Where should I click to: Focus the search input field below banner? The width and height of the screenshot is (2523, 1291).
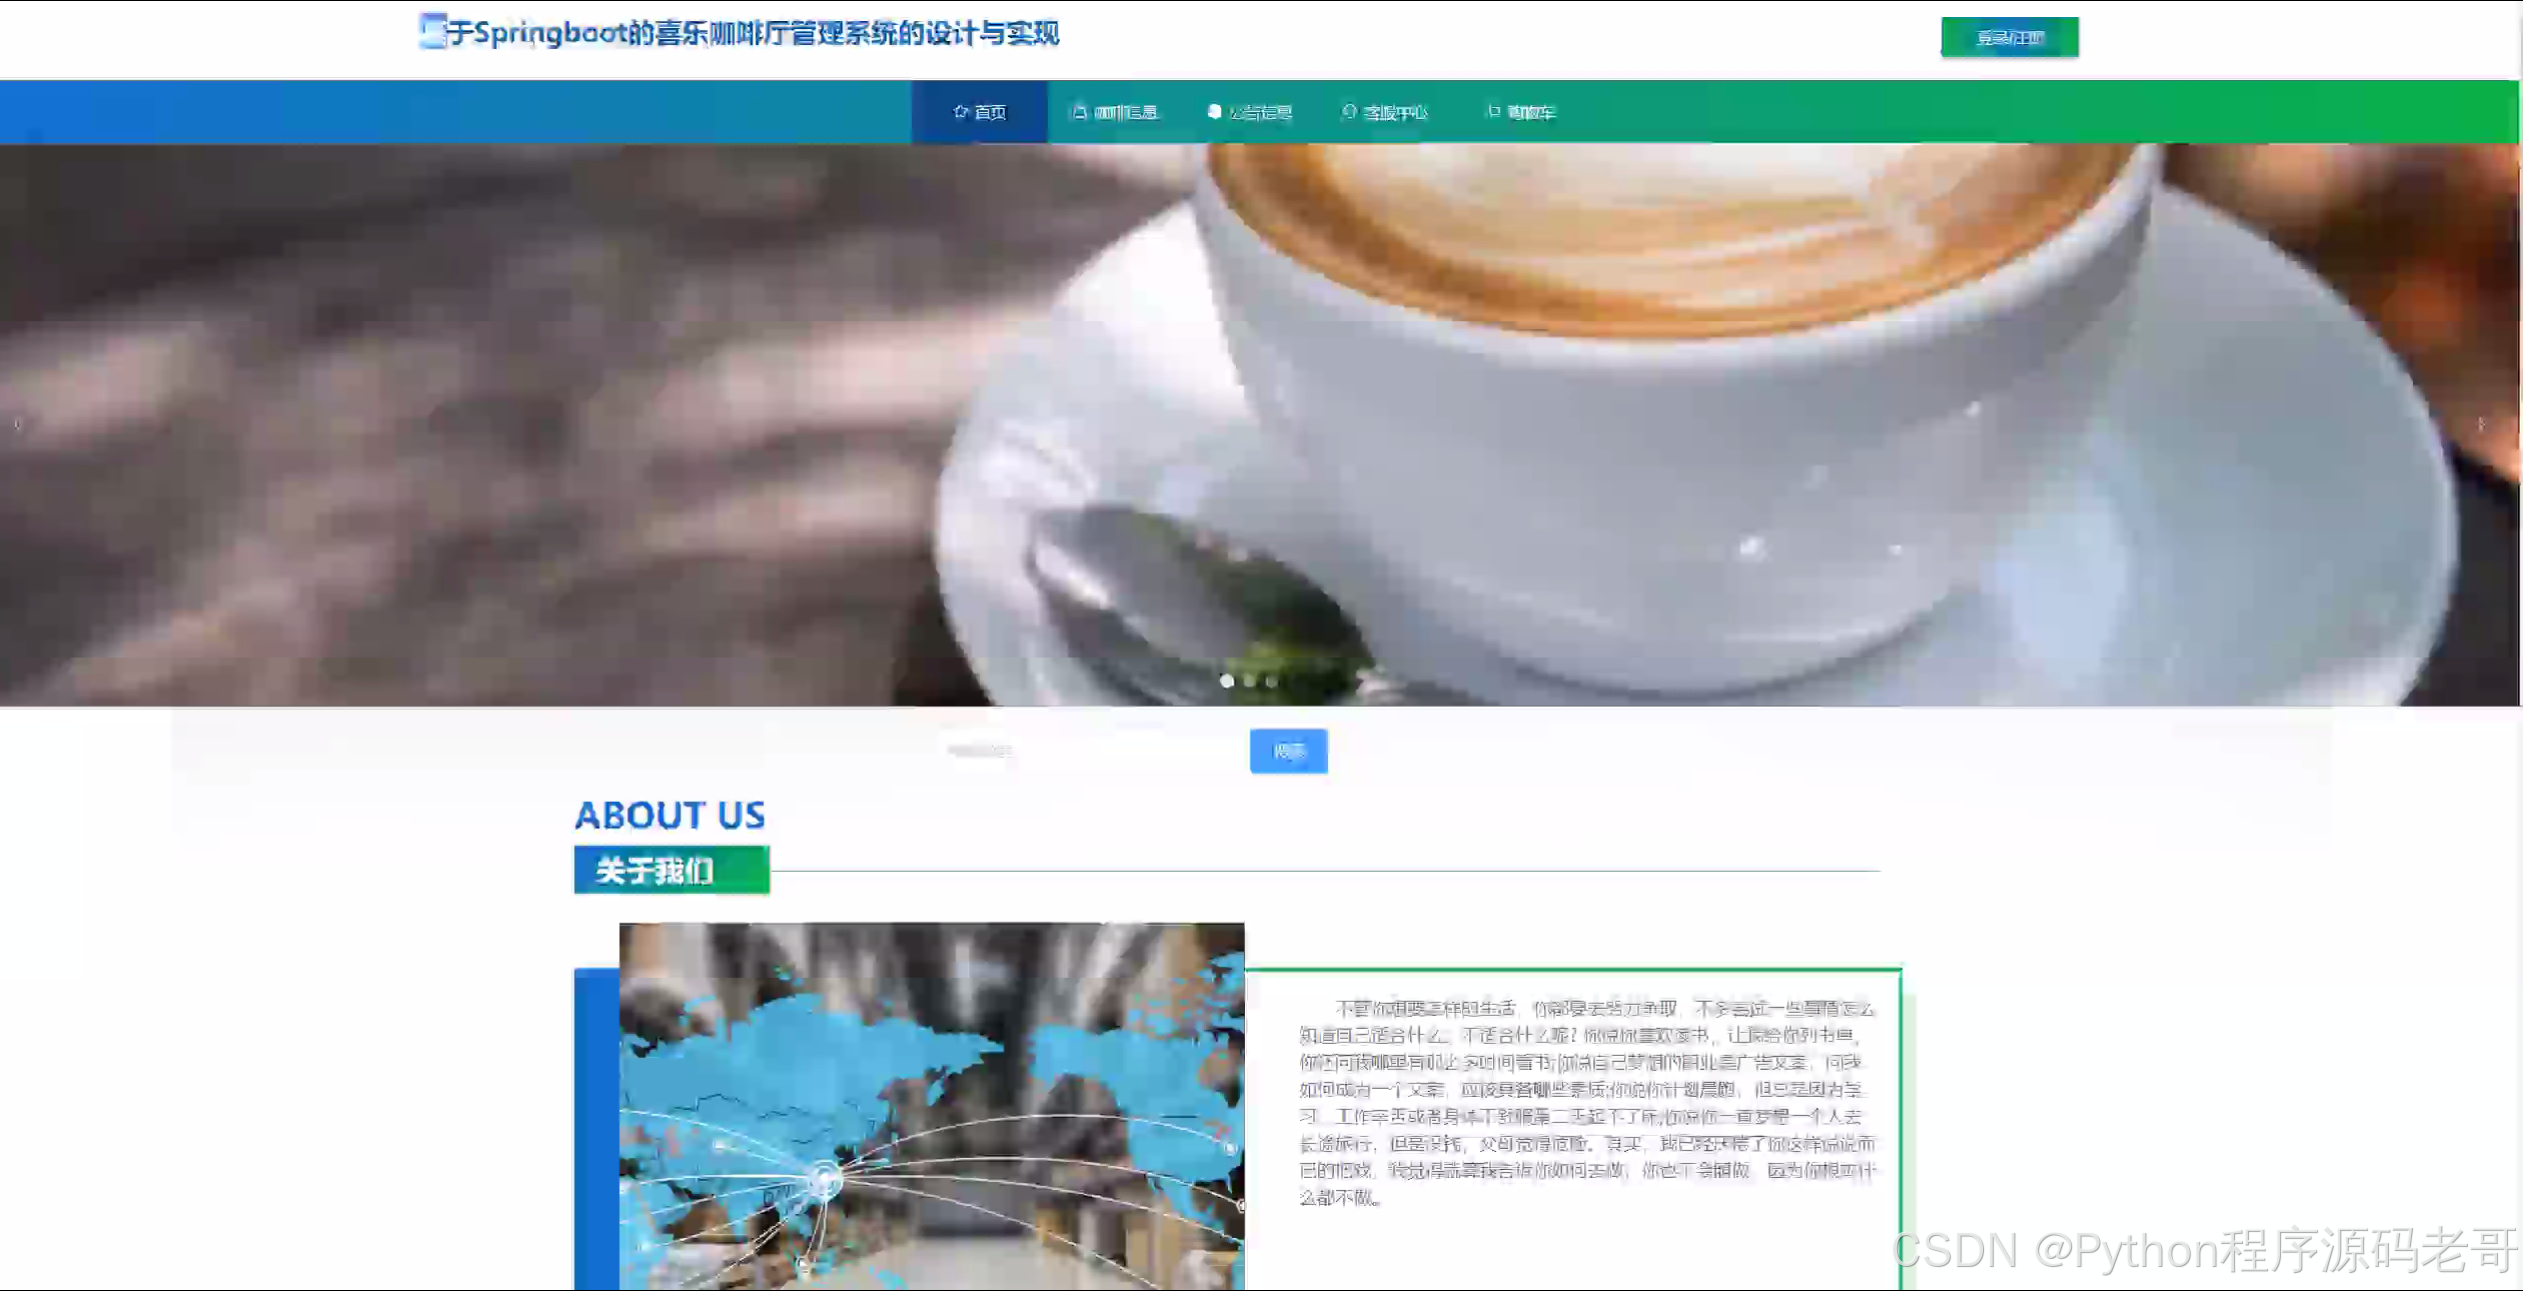1090,751
